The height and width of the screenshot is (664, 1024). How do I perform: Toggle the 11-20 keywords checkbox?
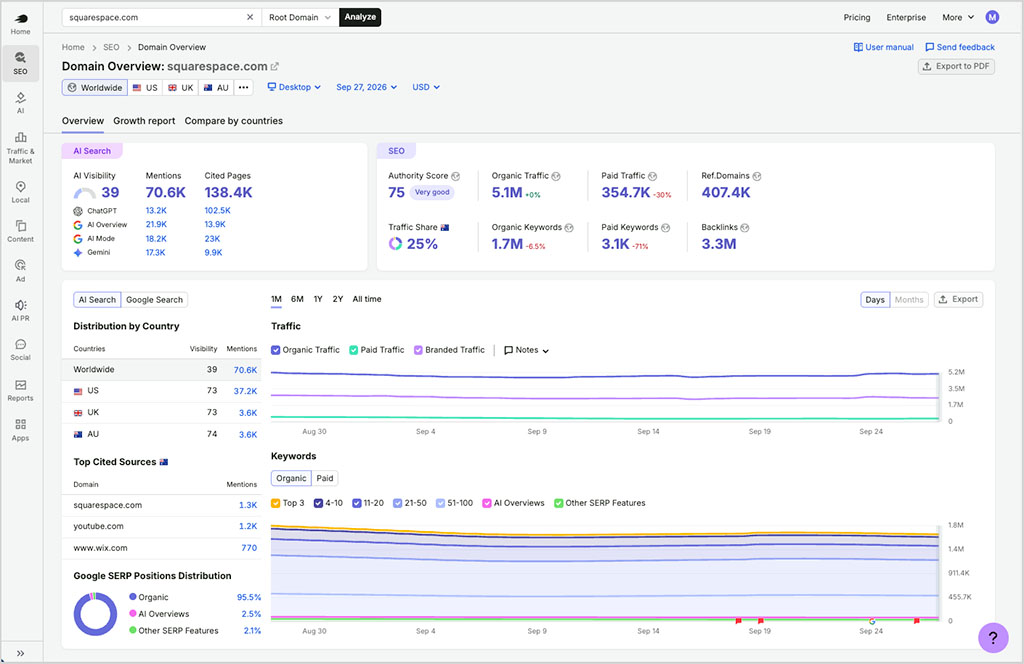pos(357,503)
